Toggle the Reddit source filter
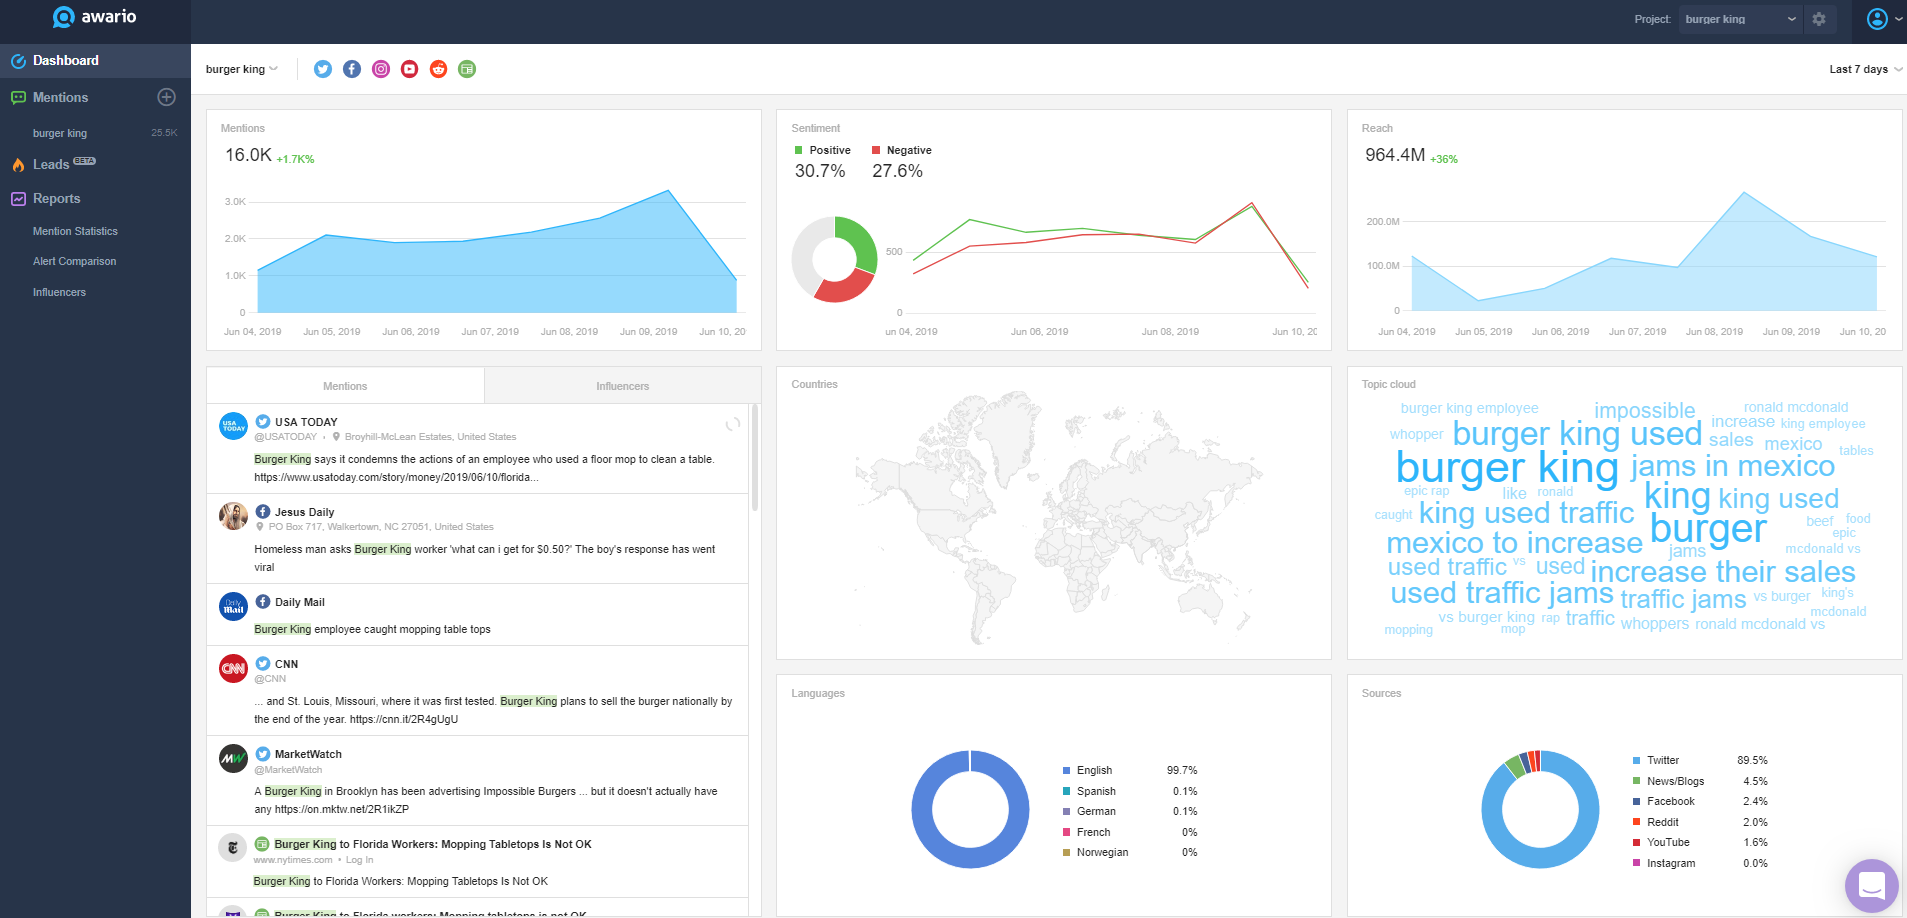The height and width of the screenshot is (918, 1907). click(x=438, y=69)
